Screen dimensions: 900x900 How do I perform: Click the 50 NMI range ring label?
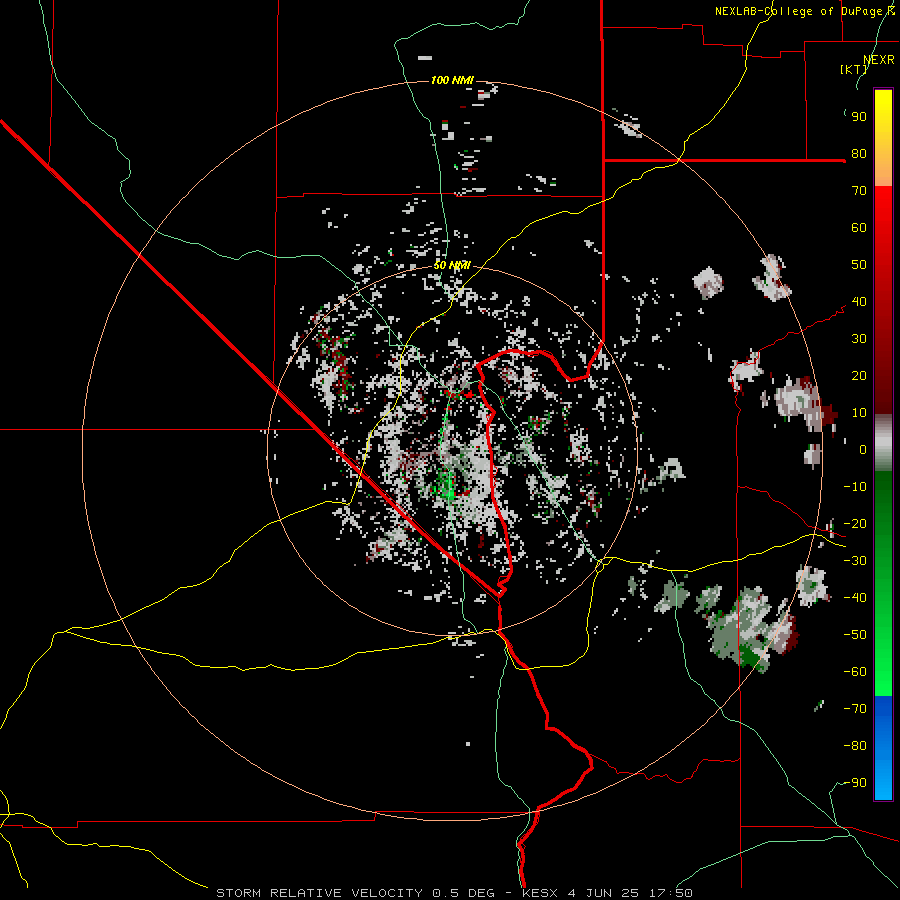pyautogui.click(x=452, y=265)
